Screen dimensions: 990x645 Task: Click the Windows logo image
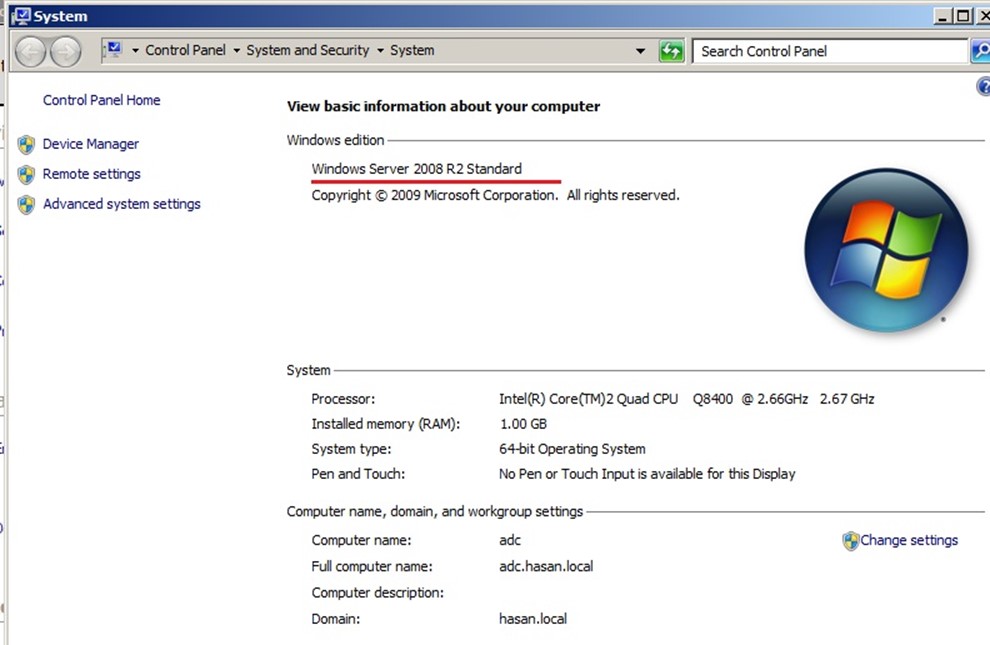(886, 250)
